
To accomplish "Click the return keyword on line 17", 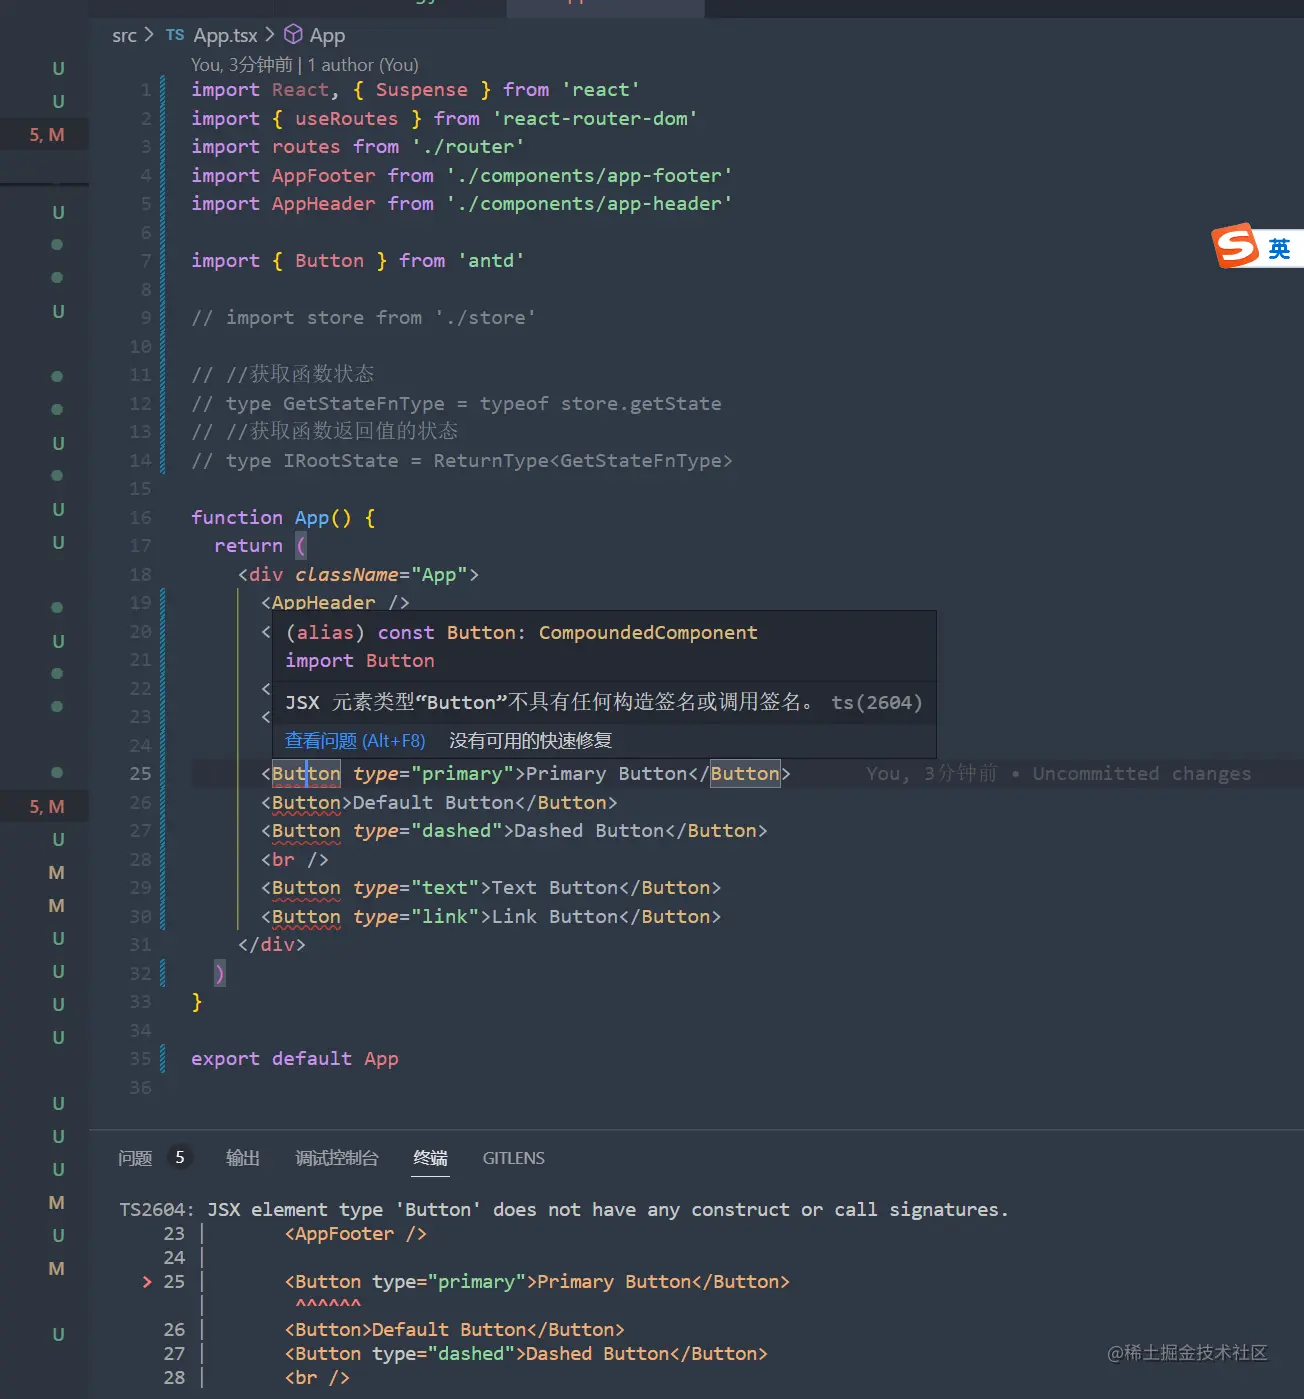I will [248, 546].
